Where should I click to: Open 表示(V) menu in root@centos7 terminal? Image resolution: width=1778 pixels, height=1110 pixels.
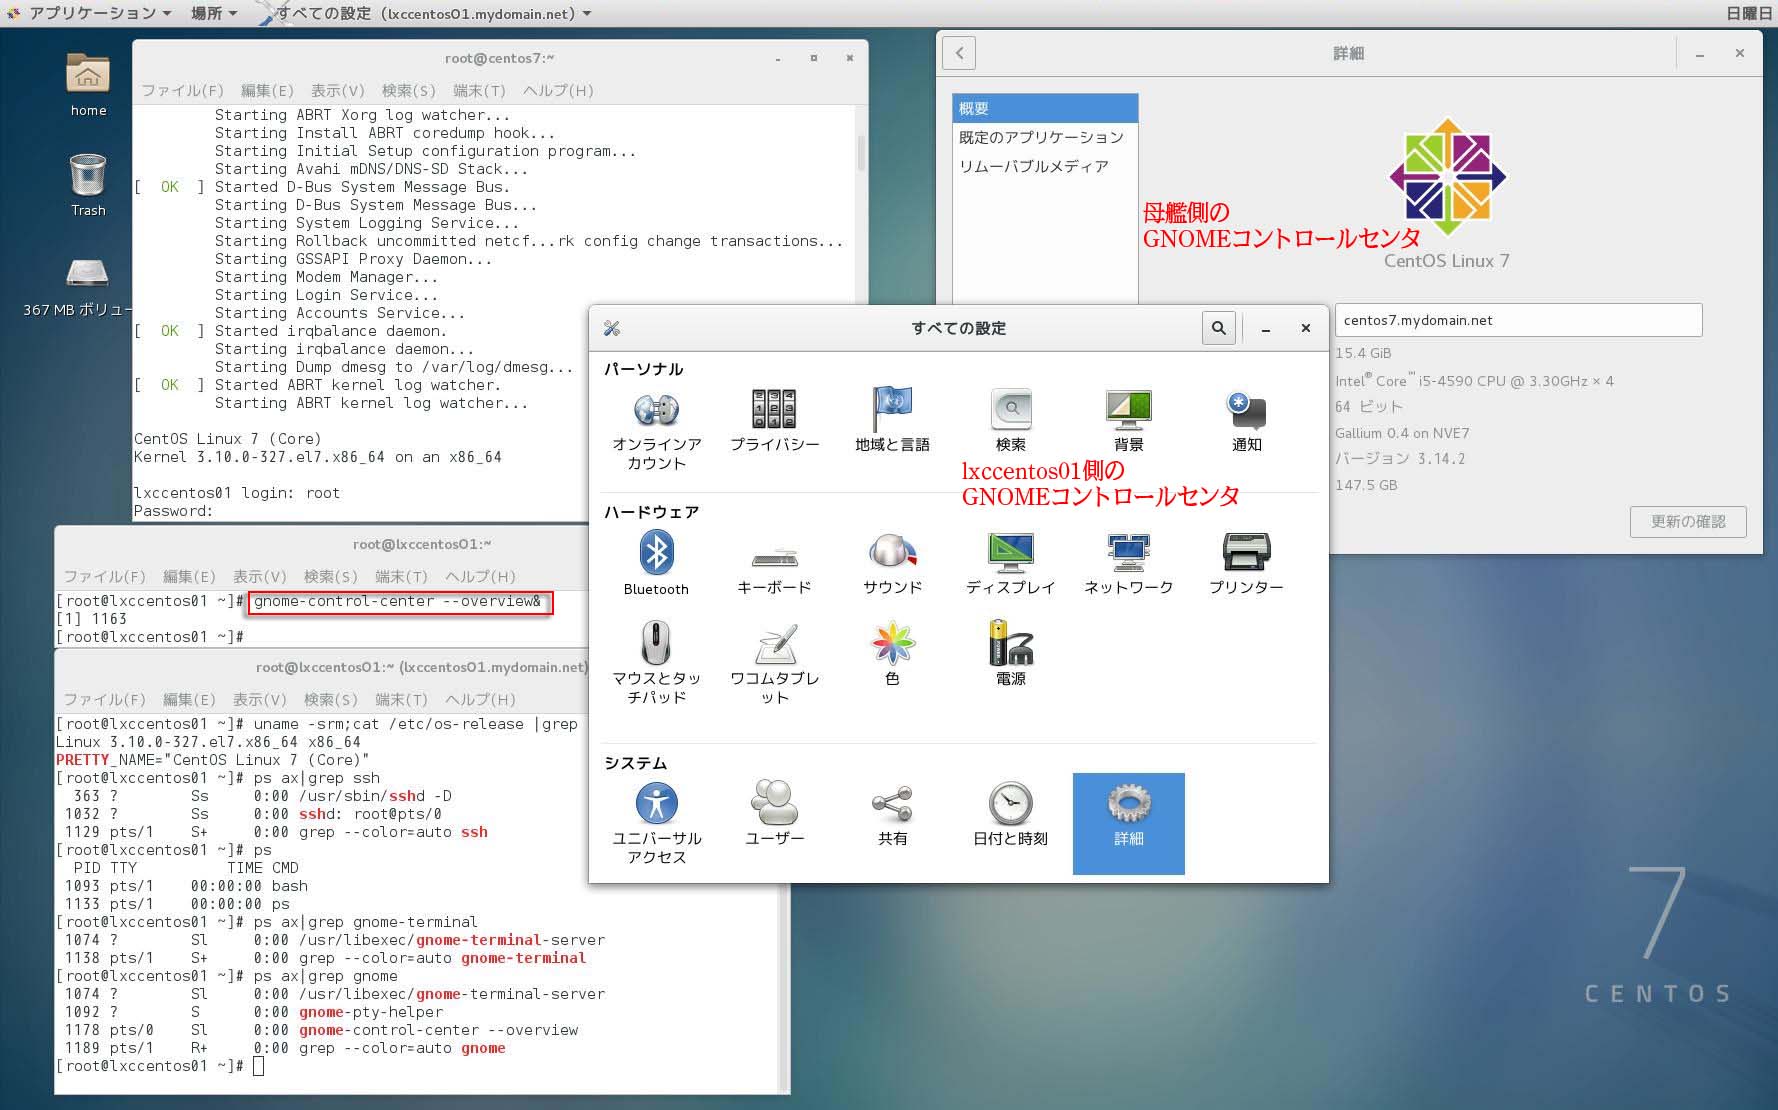pyautogui.click(x=338, y=90)
